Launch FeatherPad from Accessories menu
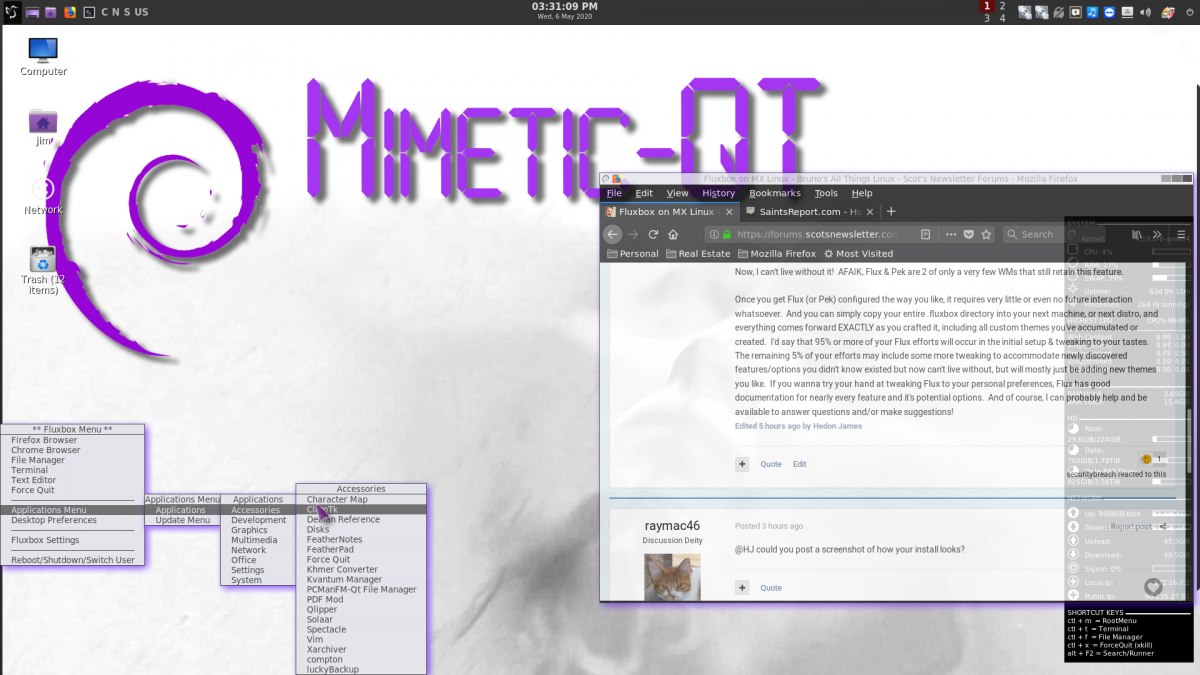Viewport: 1200px width, 675px height. click(x=361, y=549)
